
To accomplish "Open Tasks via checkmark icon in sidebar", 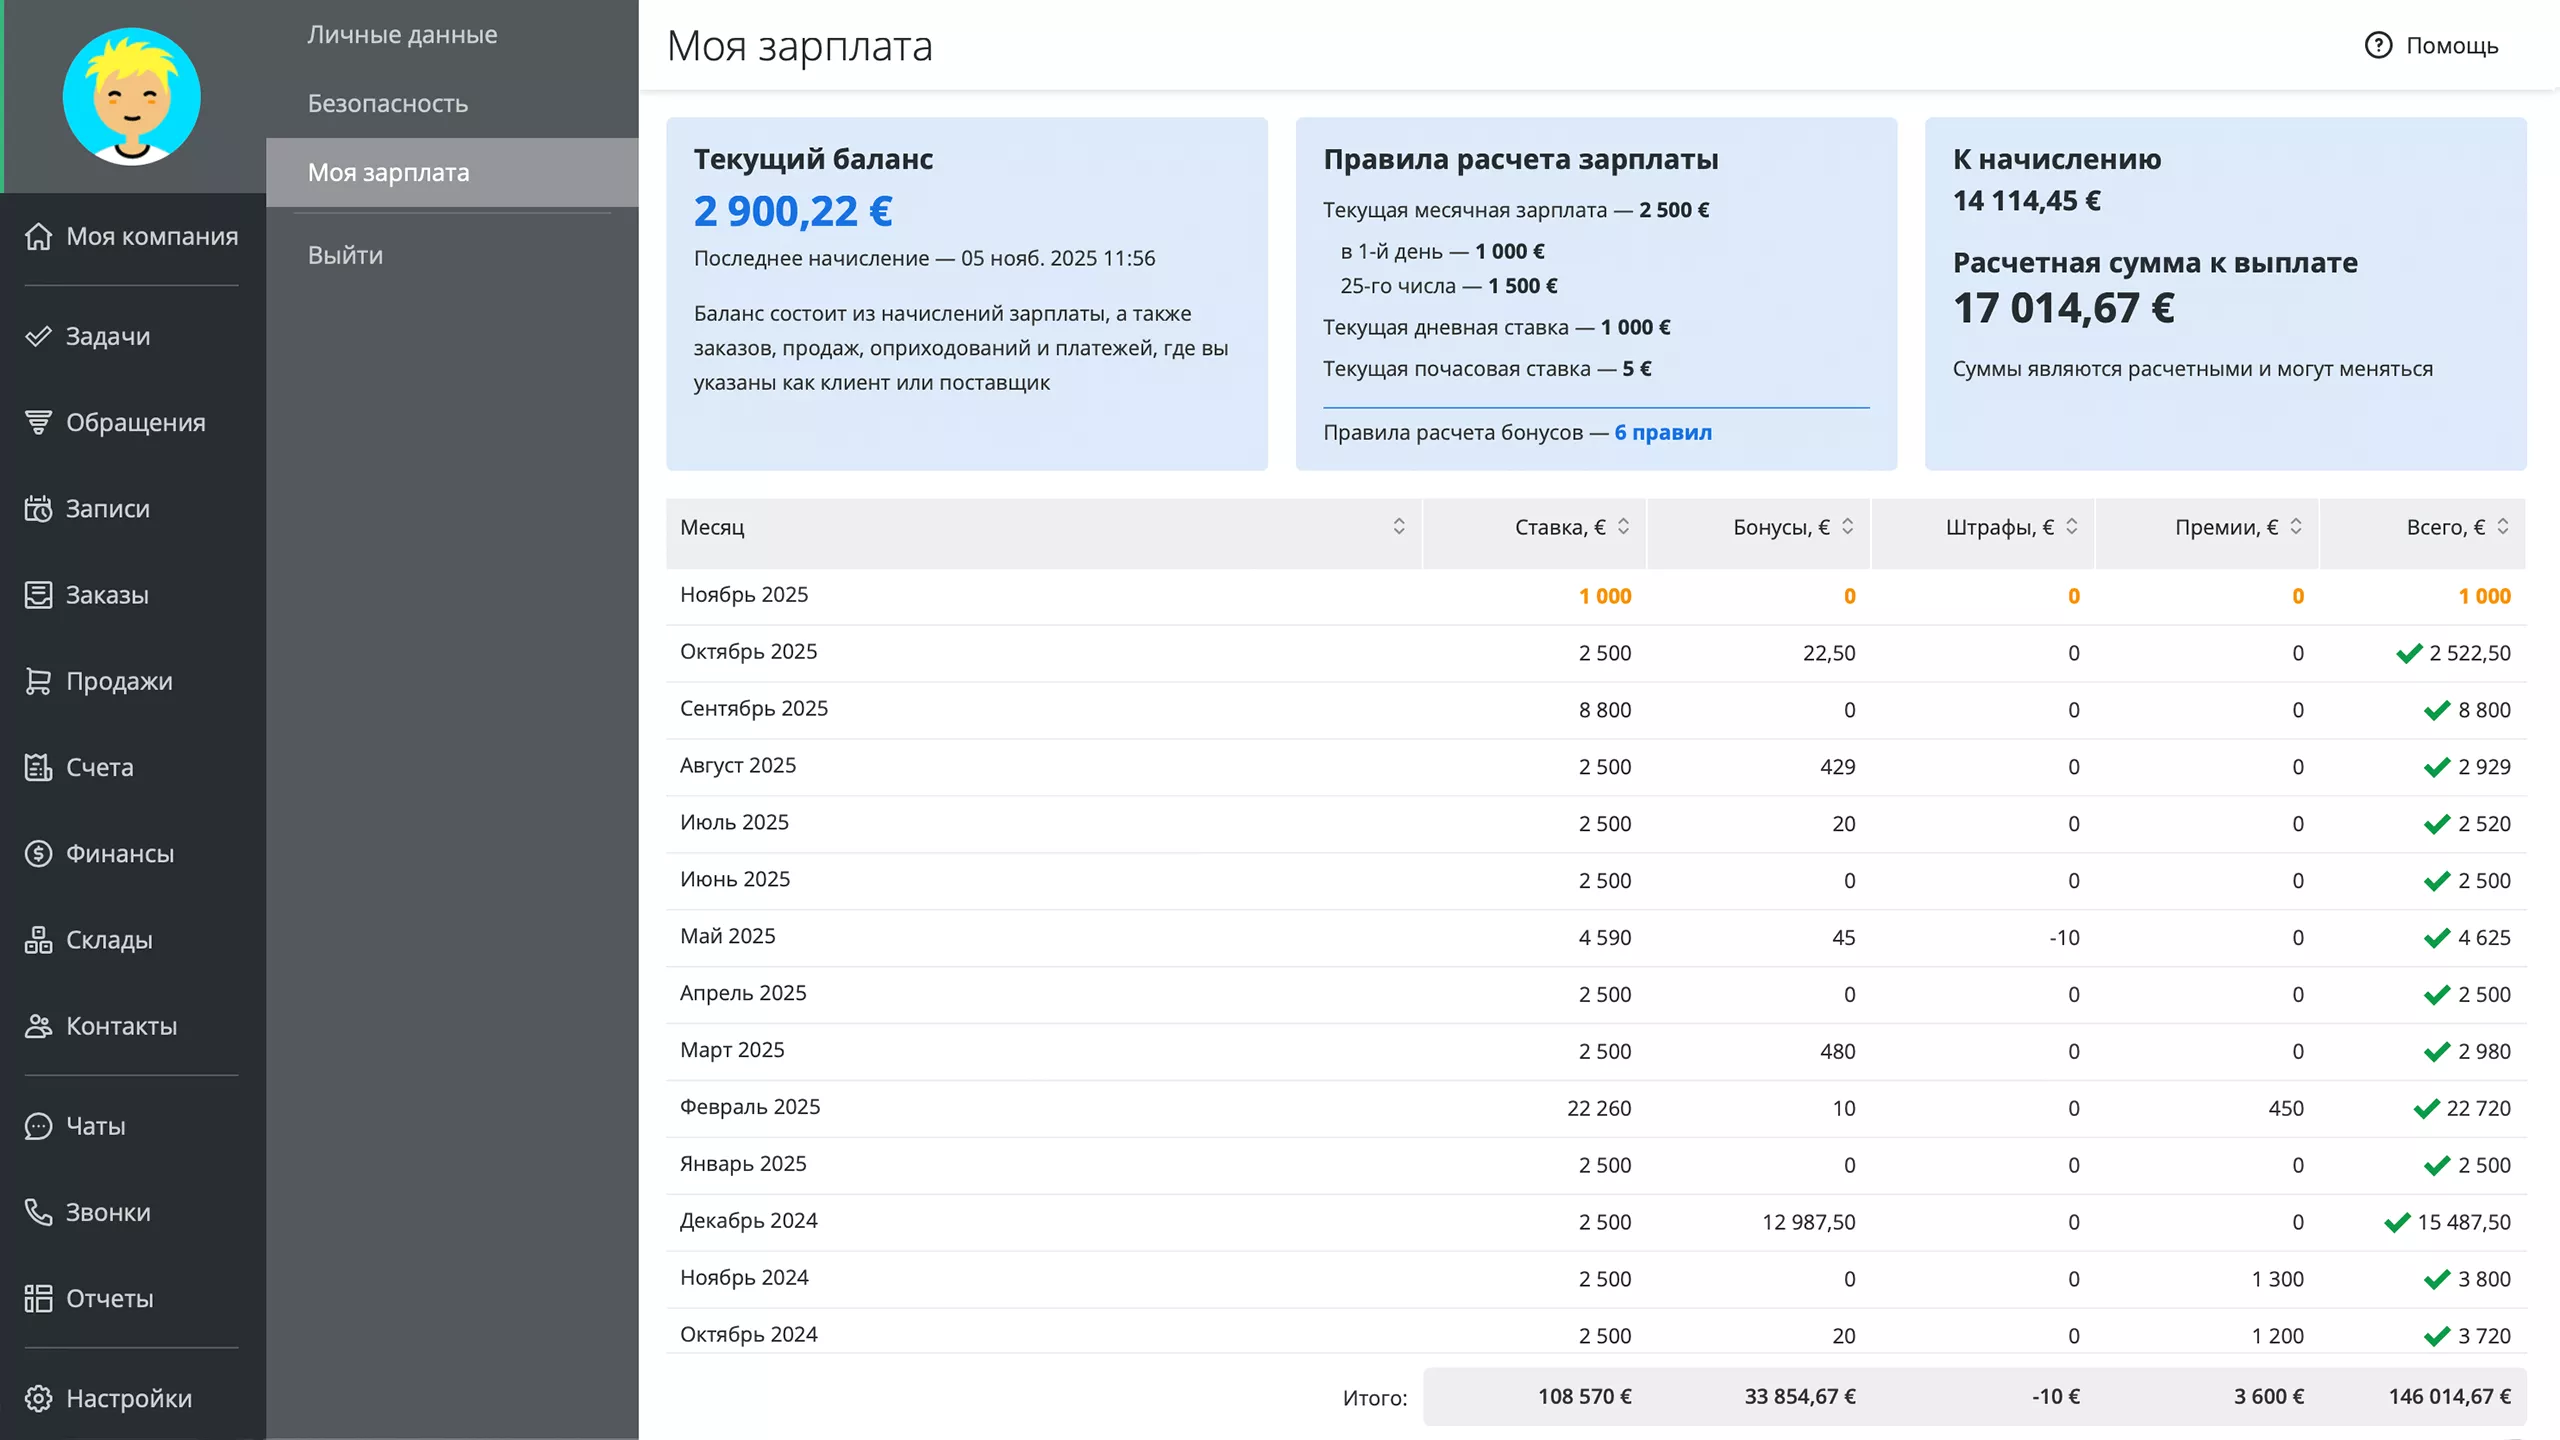I will [x=38, y=336].
